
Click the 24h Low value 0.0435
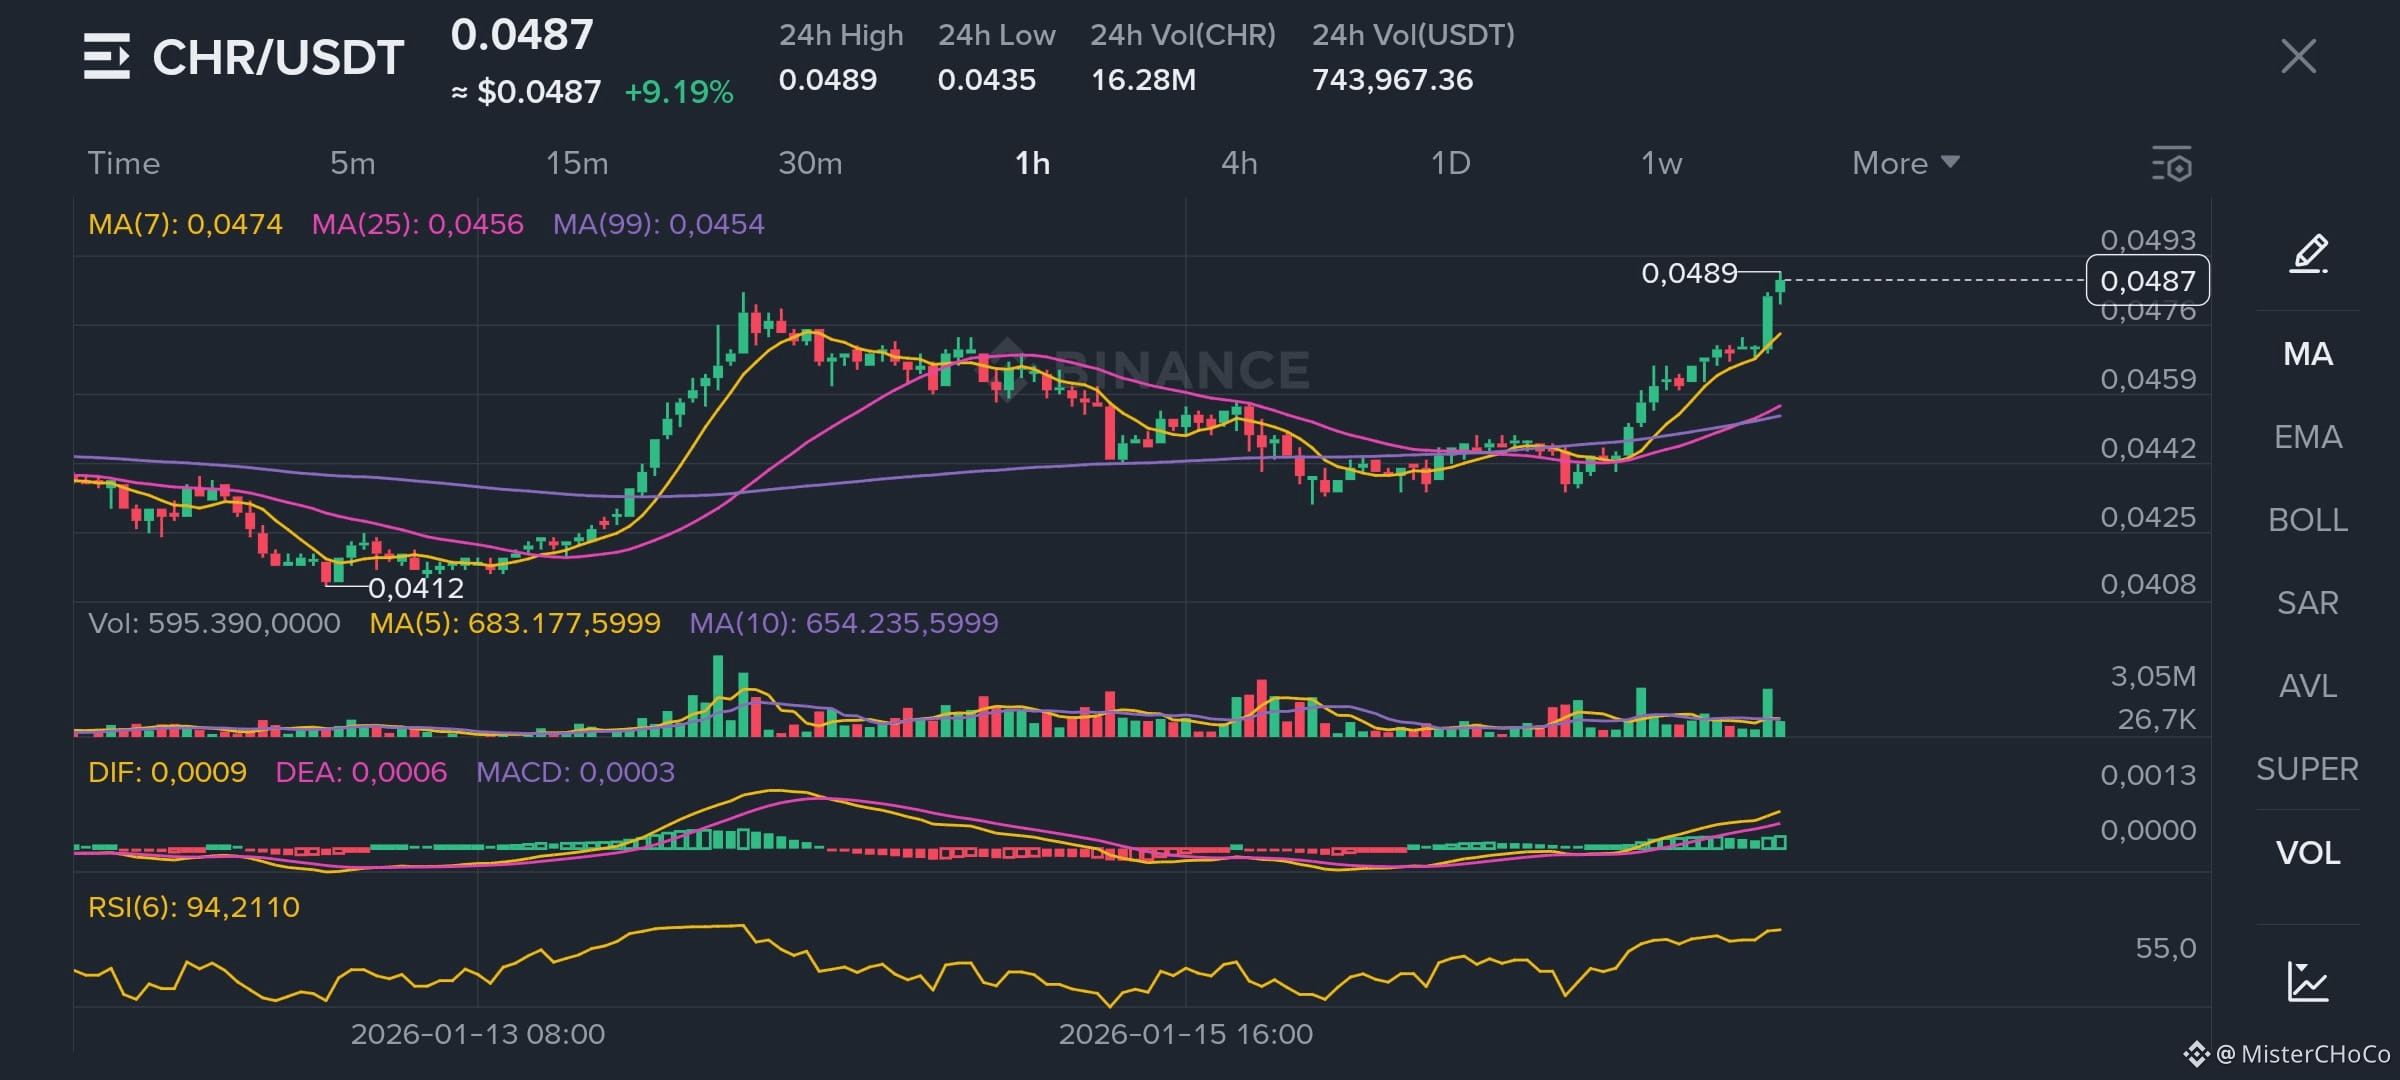pyautogui.click(x=987, y=80)
